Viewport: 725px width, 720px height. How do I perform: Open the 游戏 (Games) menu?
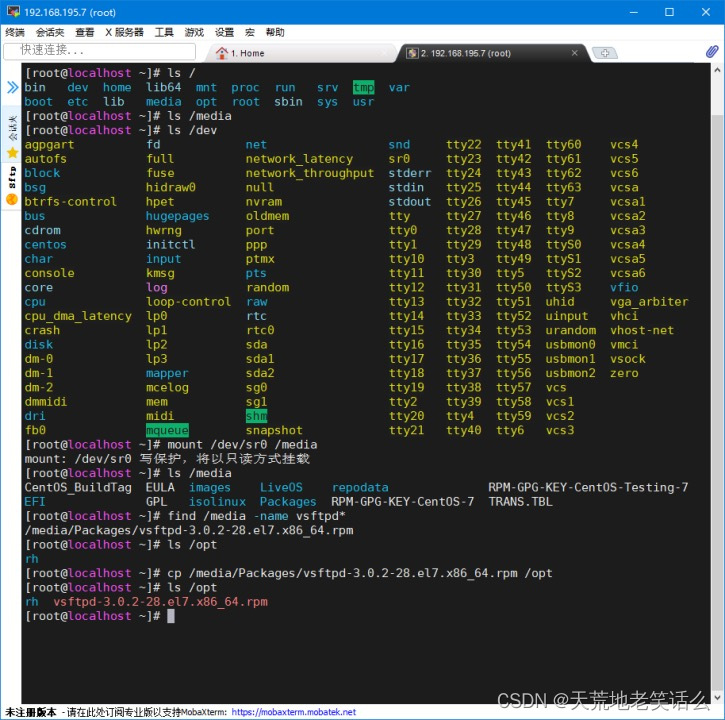[x=194, y=32]
